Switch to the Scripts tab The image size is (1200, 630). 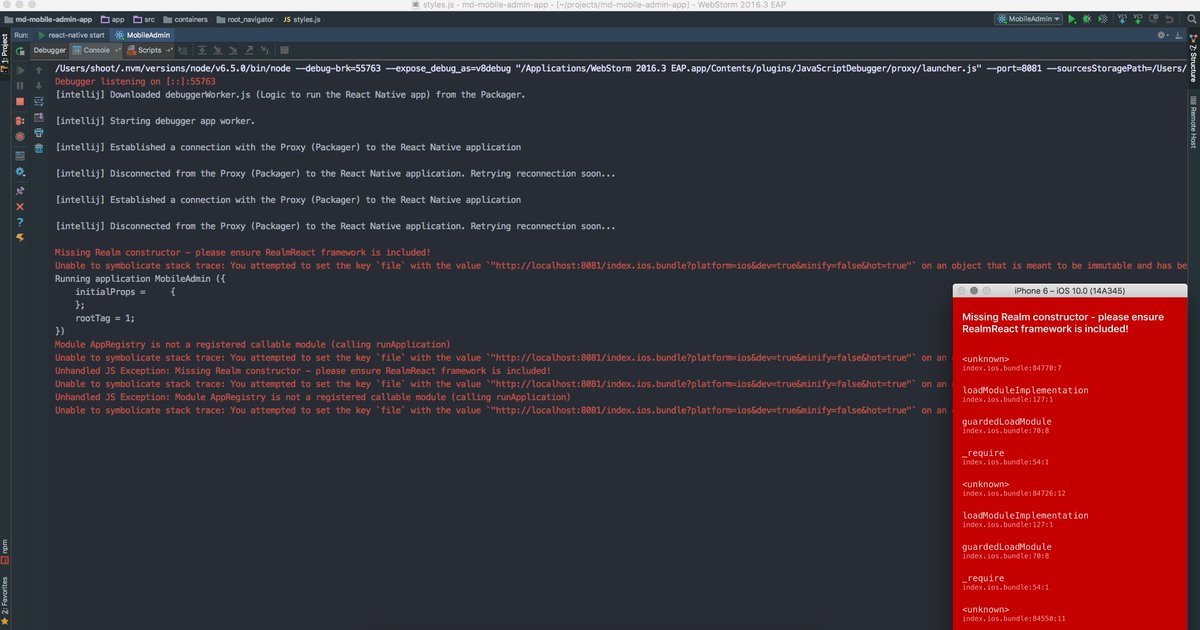pyautogui.click(x=149, y=50)
